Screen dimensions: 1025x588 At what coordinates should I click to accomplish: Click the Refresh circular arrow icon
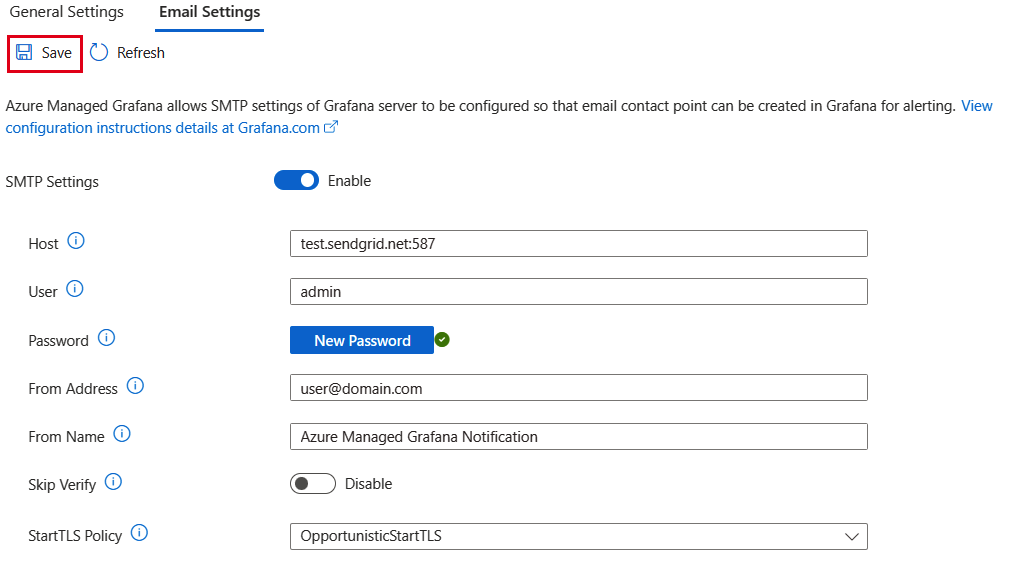(98, 53)
